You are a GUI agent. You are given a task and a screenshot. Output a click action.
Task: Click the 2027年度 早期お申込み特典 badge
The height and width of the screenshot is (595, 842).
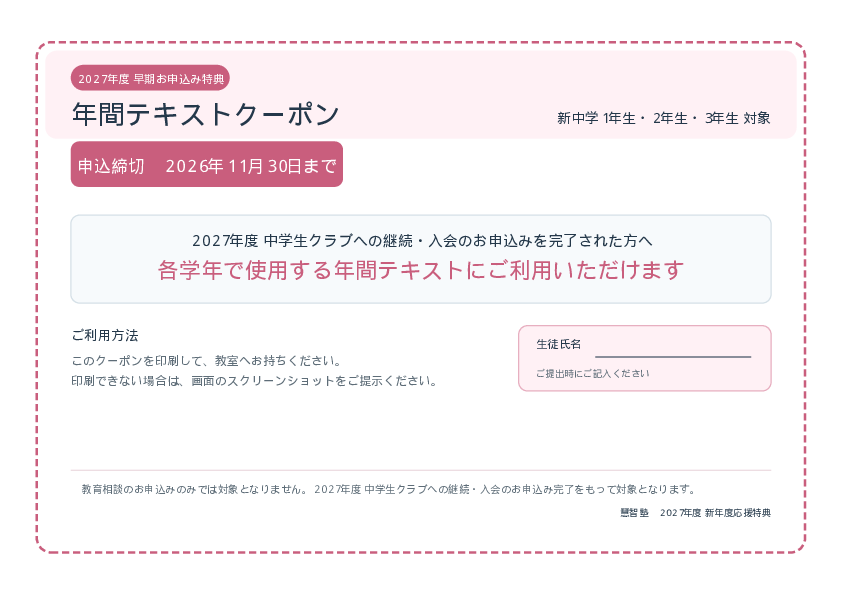coord(150,78)
